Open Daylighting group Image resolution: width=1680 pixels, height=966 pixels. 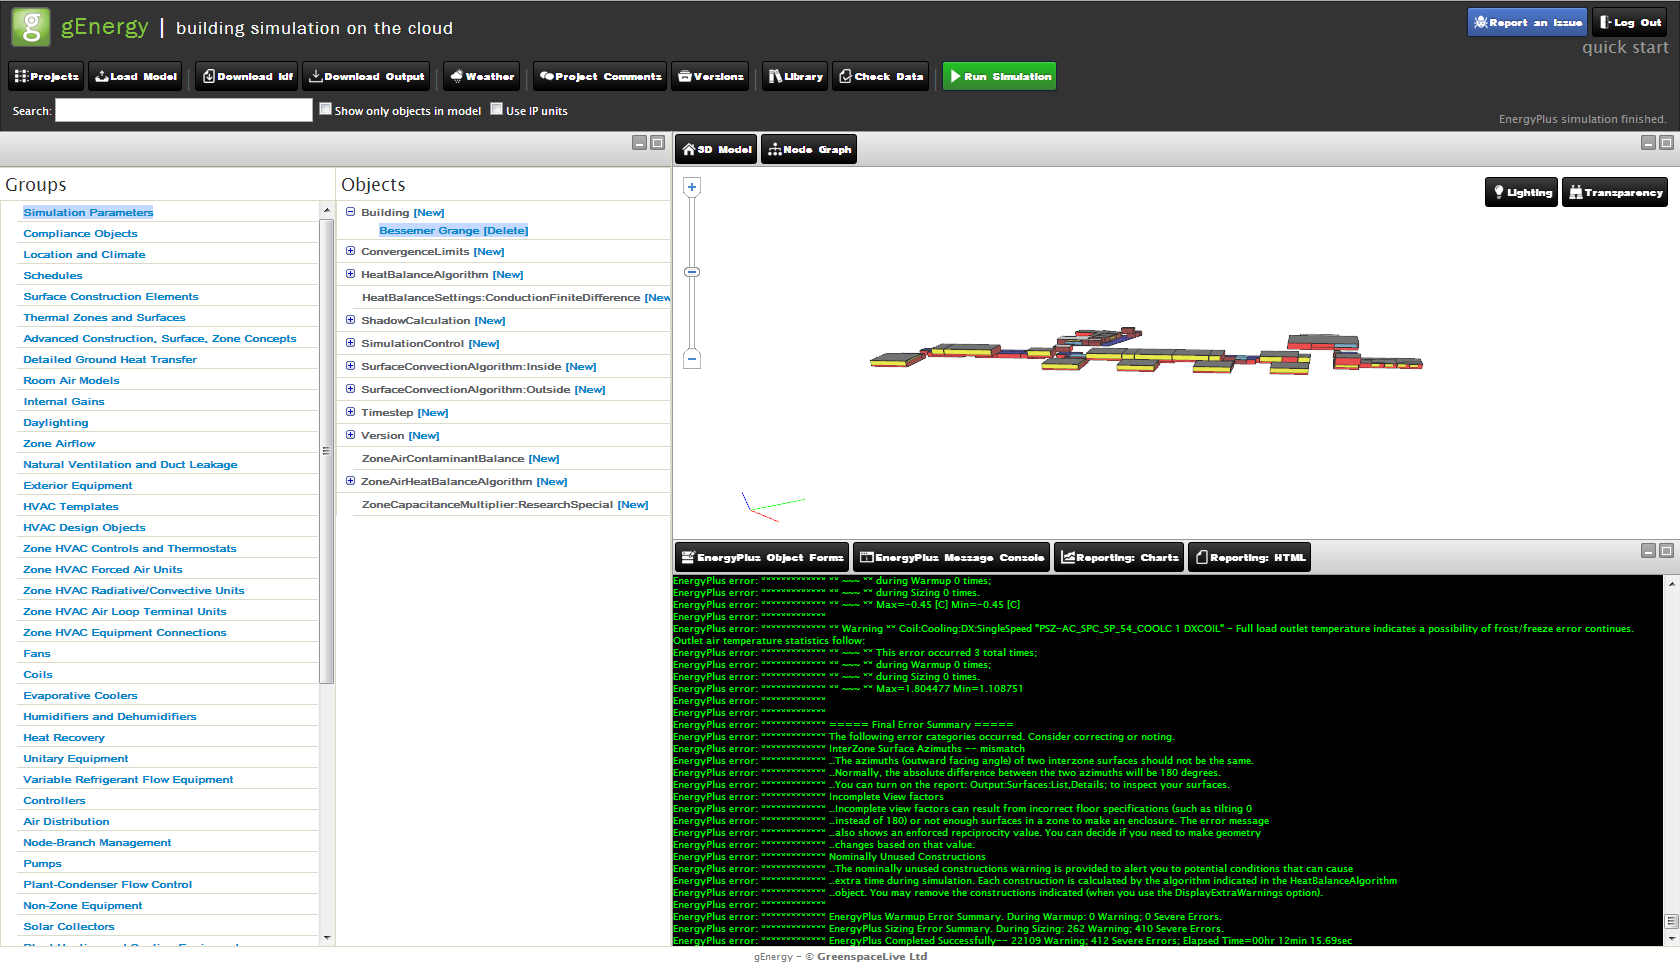point(56,422)
